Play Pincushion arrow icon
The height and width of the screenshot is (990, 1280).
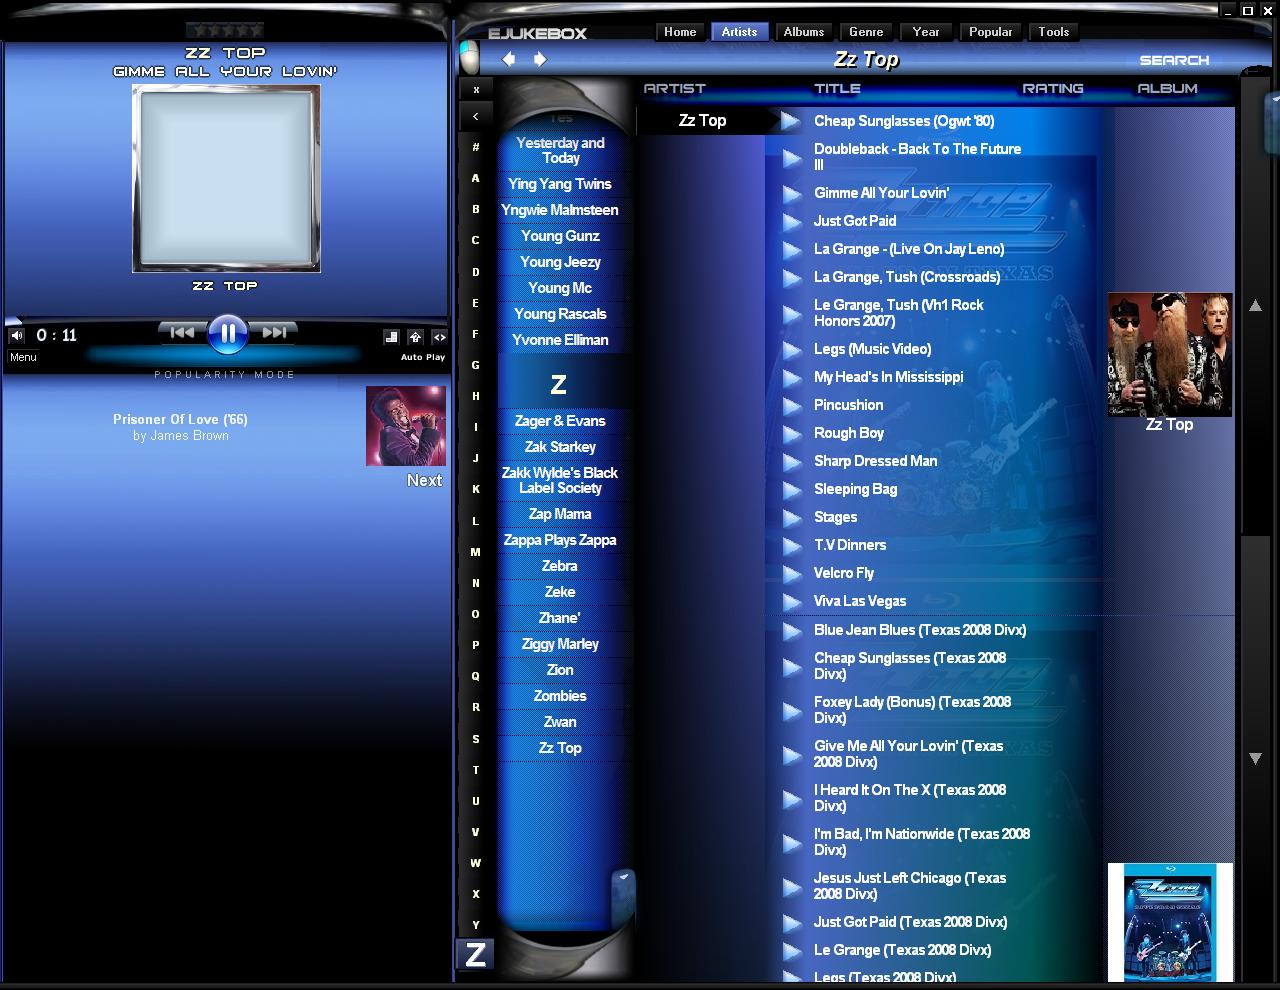click(x=791, y=406)
